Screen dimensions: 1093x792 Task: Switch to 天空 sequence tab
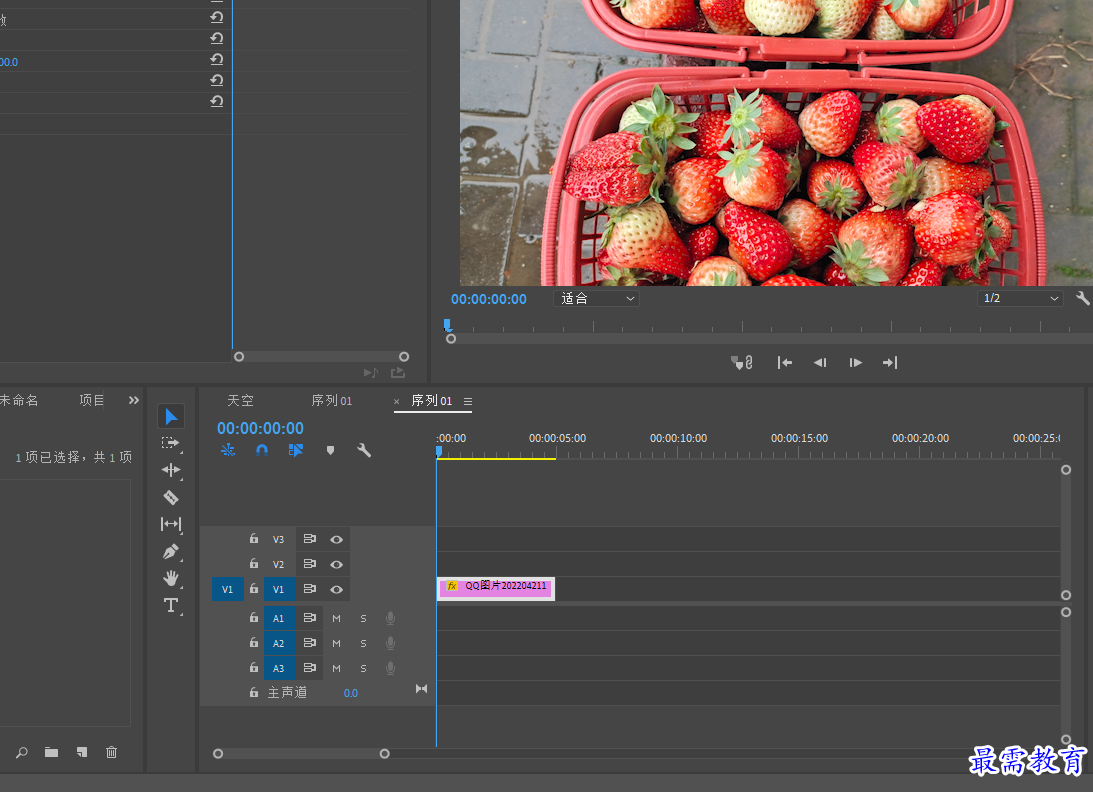pyautogui.click(x=240, y=401)
